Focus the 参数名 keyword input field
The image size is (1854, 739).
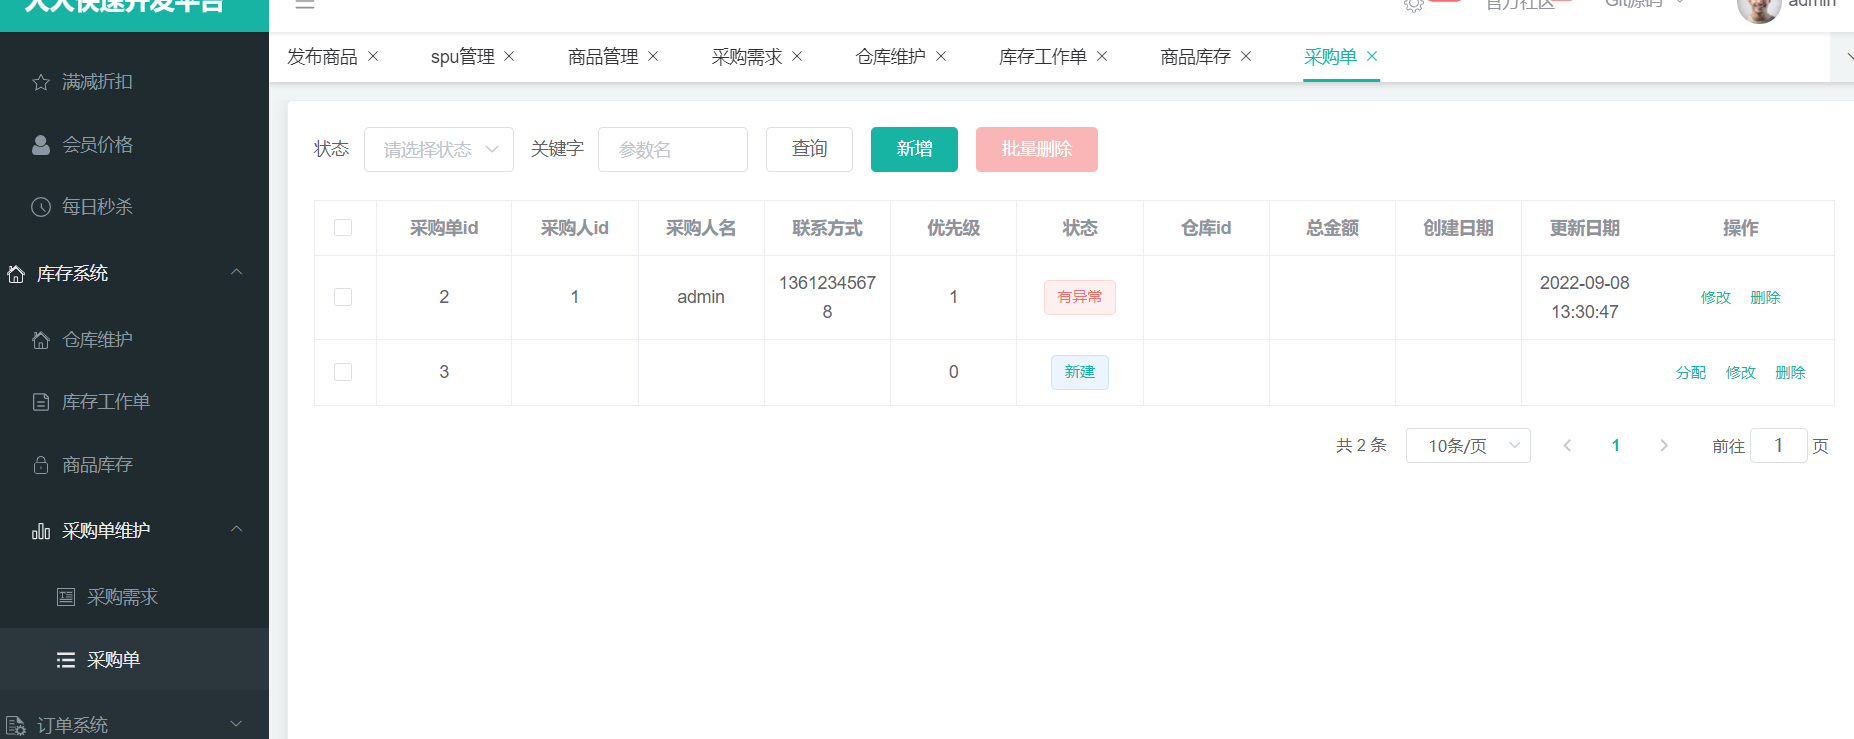(x=673, y=149)
